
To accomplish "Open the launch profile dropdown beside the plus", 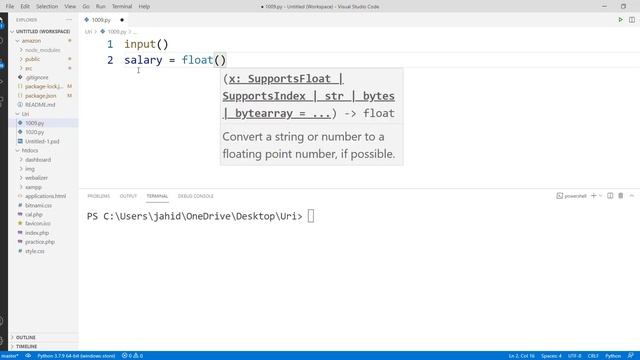I will [600, 196].
